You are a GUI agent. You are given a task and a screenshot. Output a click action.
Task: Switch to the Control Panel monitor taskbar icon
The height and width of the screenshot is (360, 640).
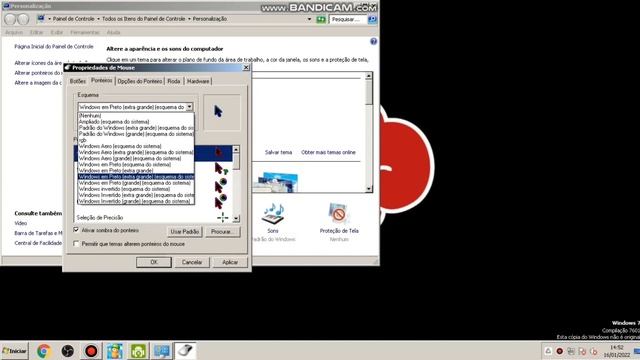coord(162,351)
